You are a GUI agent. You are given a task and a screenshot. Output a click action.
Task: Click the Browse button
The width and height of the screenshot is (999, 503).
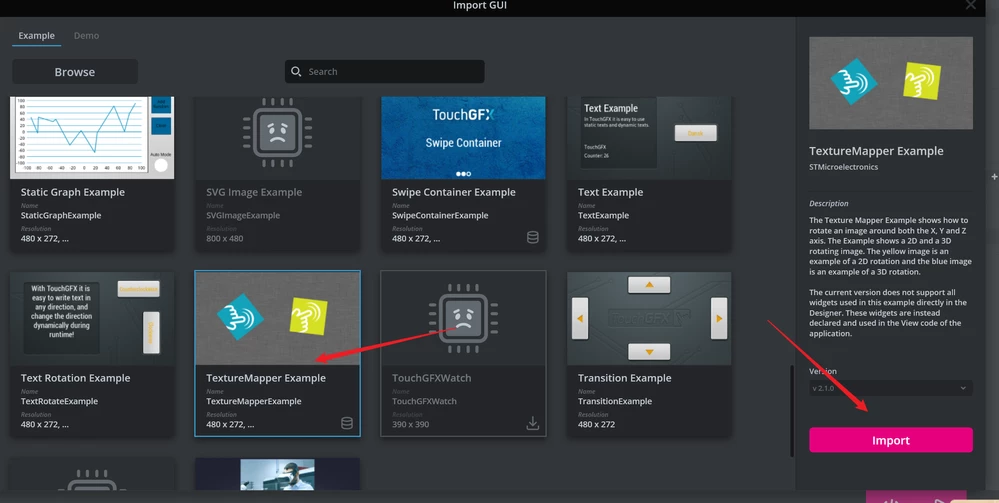tap(75, 72)
